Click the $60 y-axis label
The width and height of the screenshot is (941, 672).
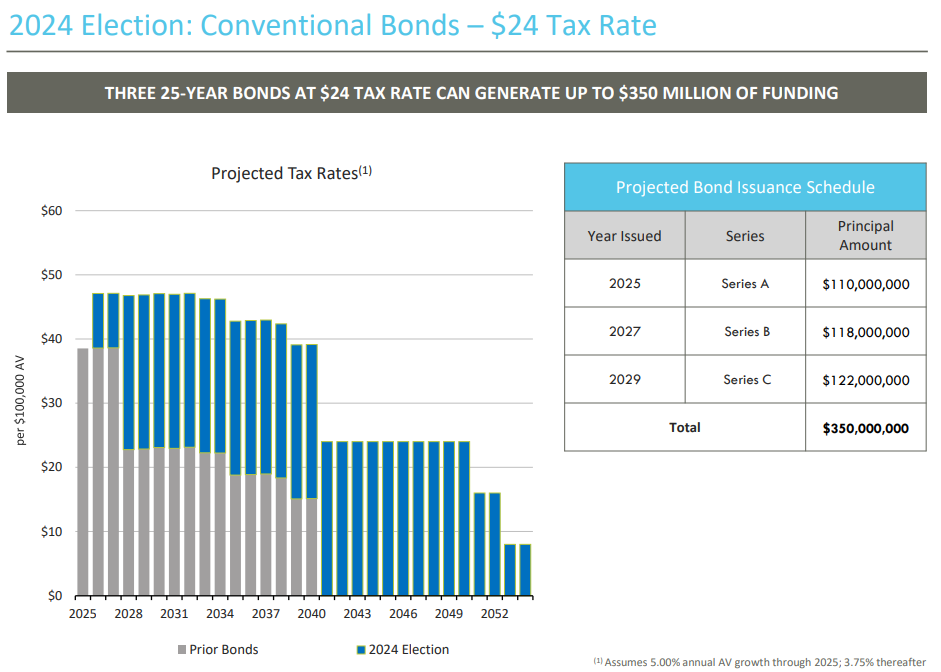click(51, 211)
